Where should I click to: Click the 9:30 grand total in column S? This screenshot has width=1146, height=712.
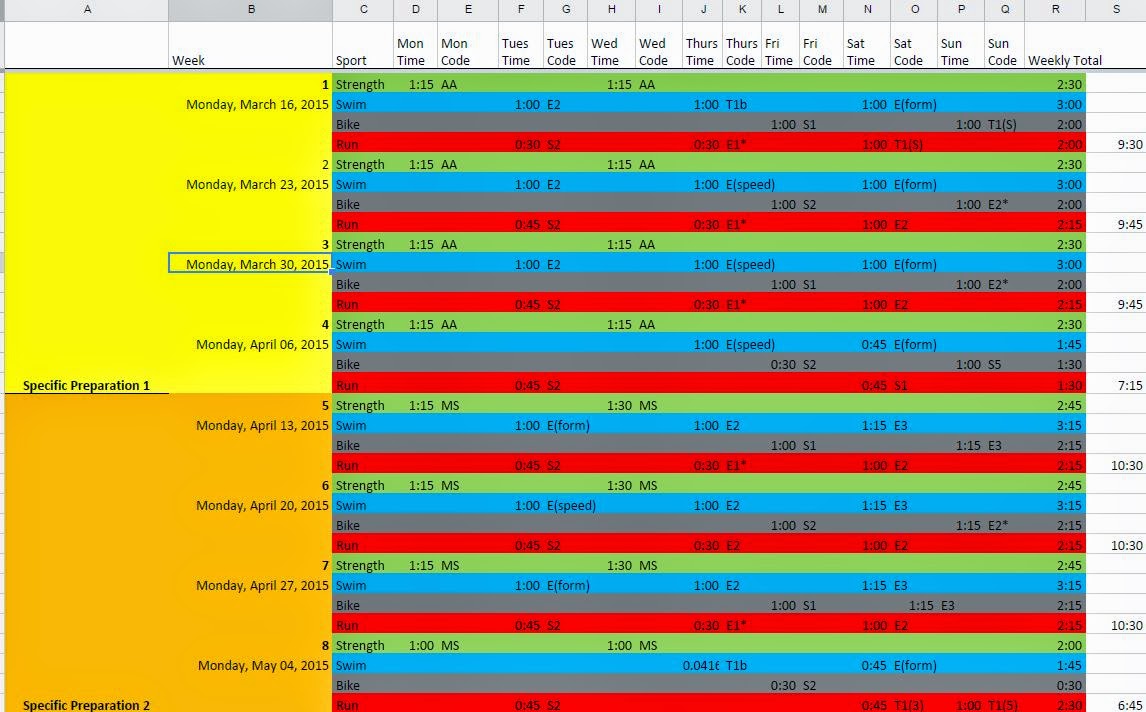coord(1116,145)
